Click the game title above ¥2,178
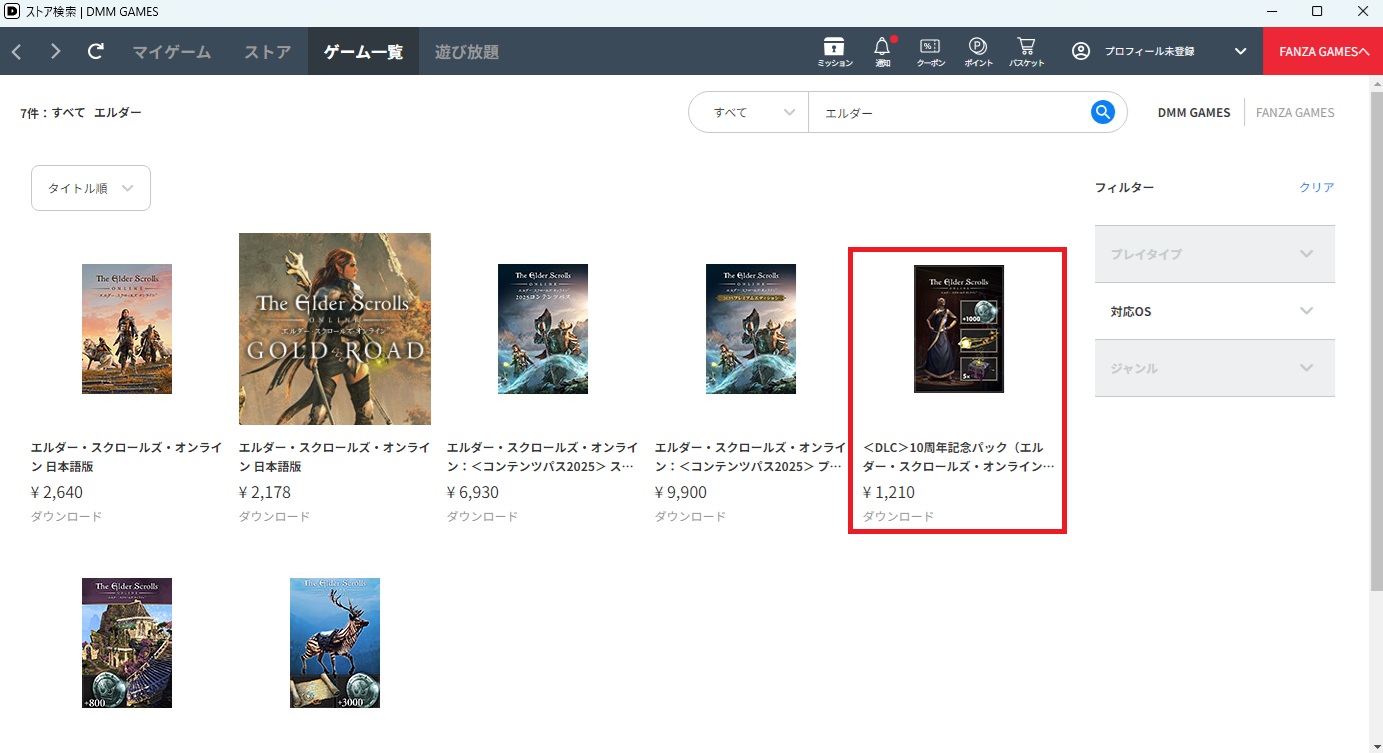The width and height of the screenshot is (1383, 753). click(x=335, y=457)
